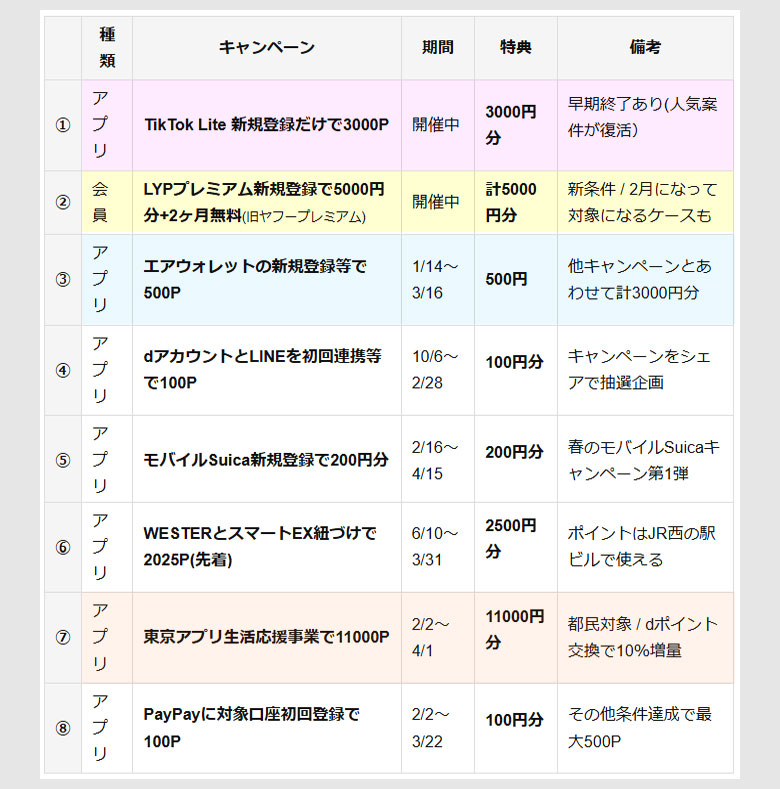The width and height of the screenshot is (780, 789).
Task: Click 100円分 reward in PayPay row
Action: 516,728
